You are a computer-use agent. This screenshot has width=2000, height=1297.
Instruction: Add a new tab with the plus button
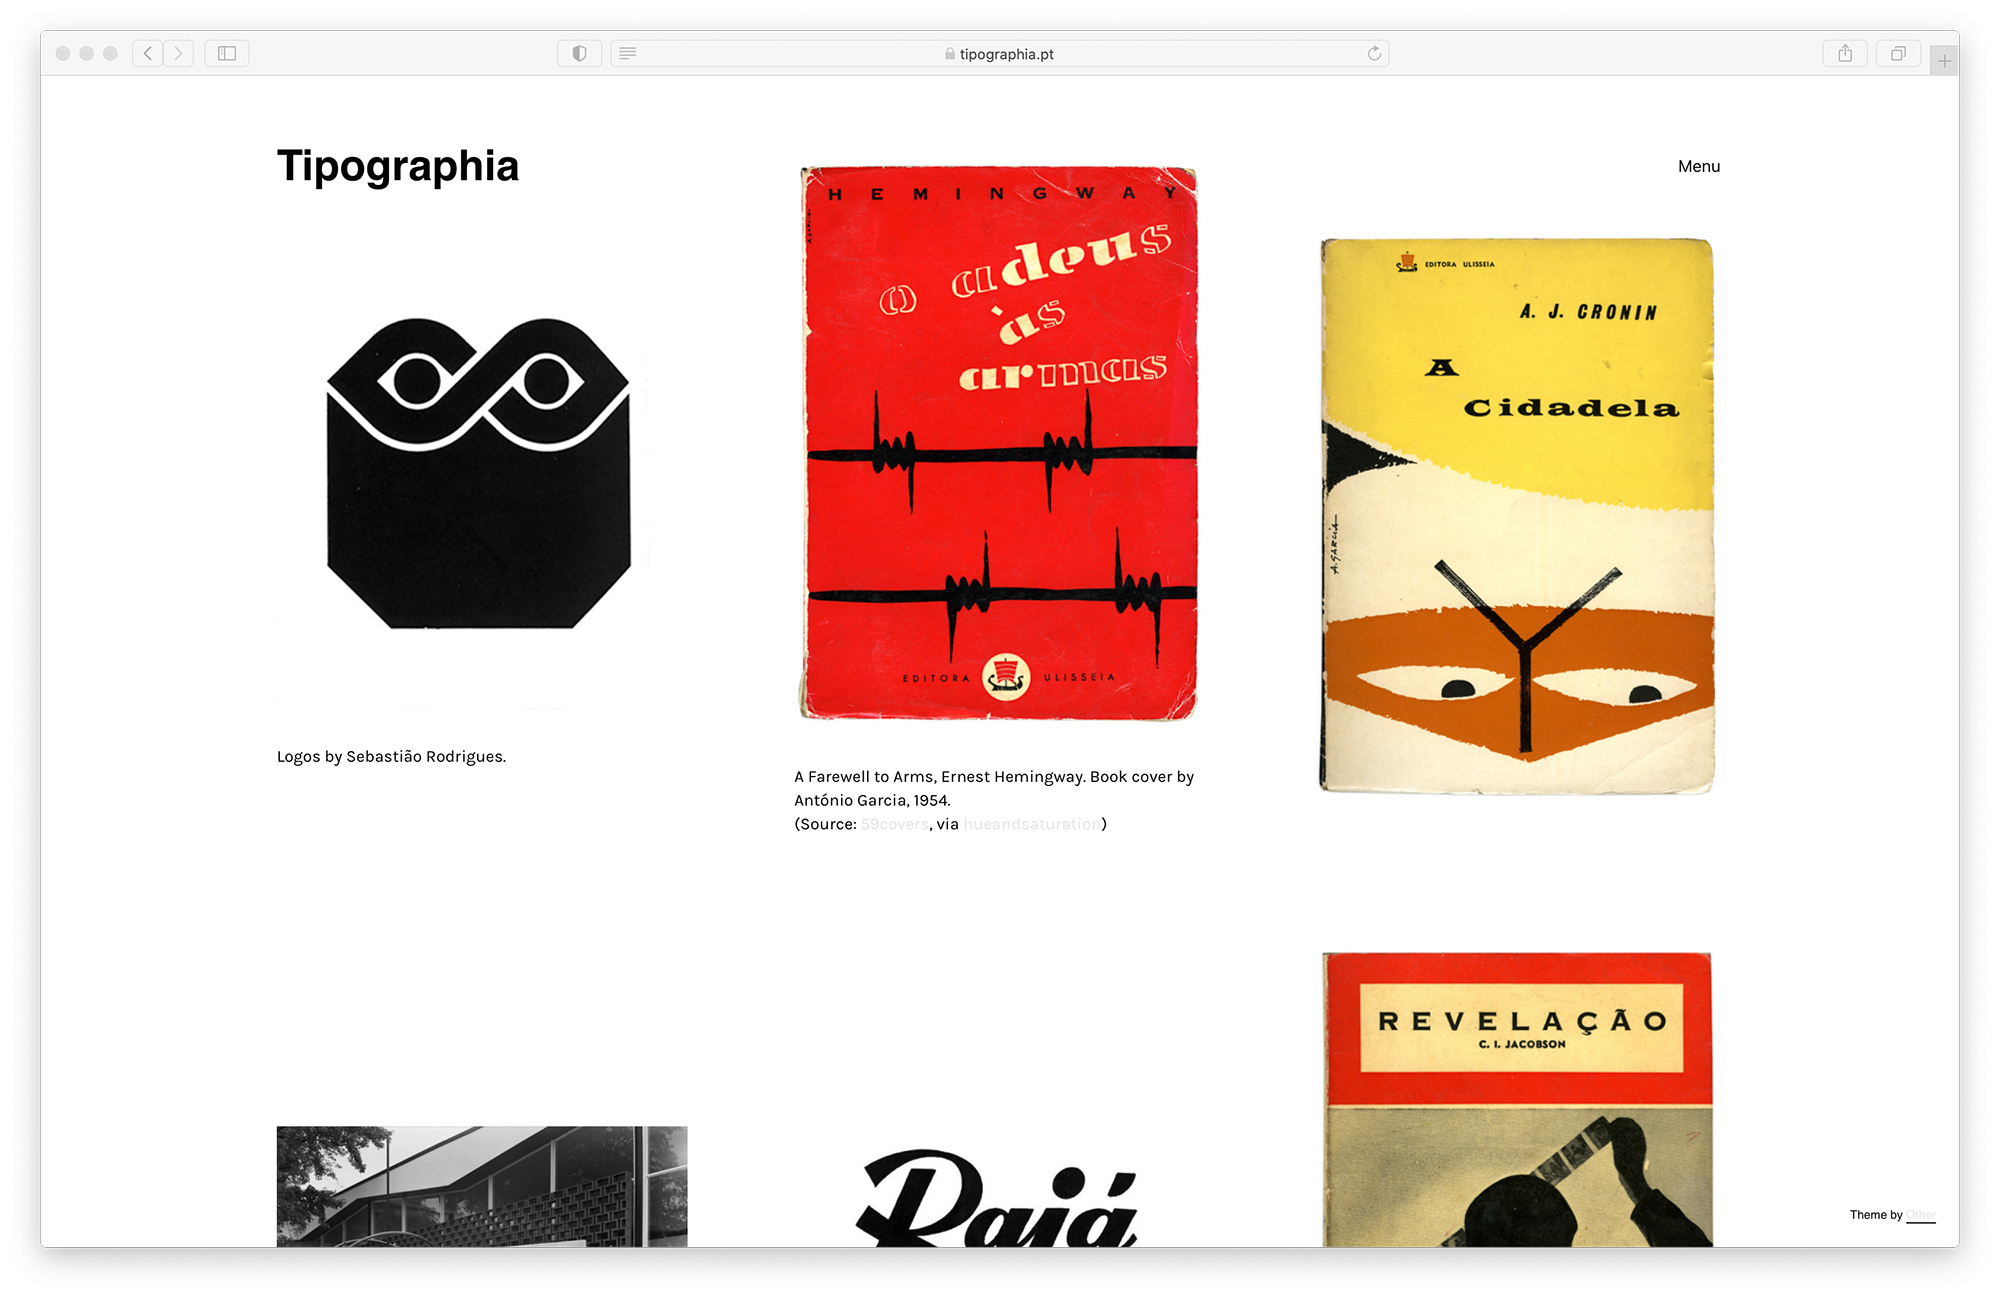1944,61
